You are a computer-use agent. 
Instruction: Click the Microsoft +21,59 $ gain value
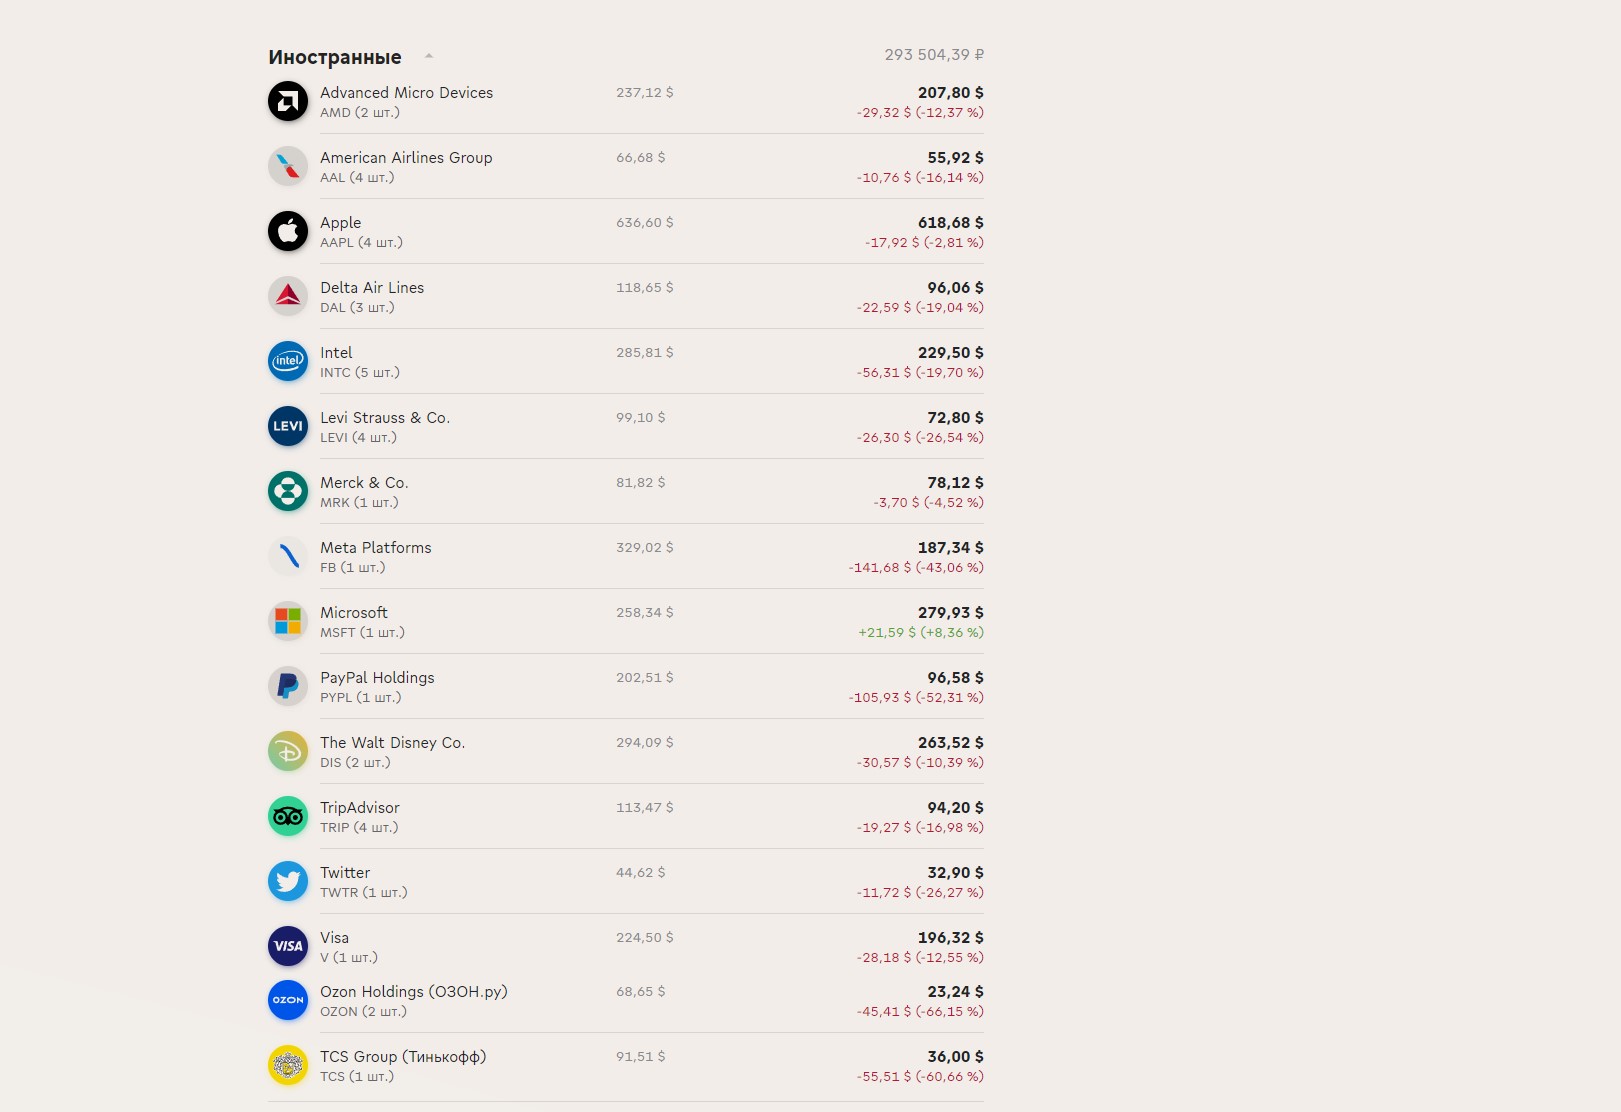(x=887, y=633)
